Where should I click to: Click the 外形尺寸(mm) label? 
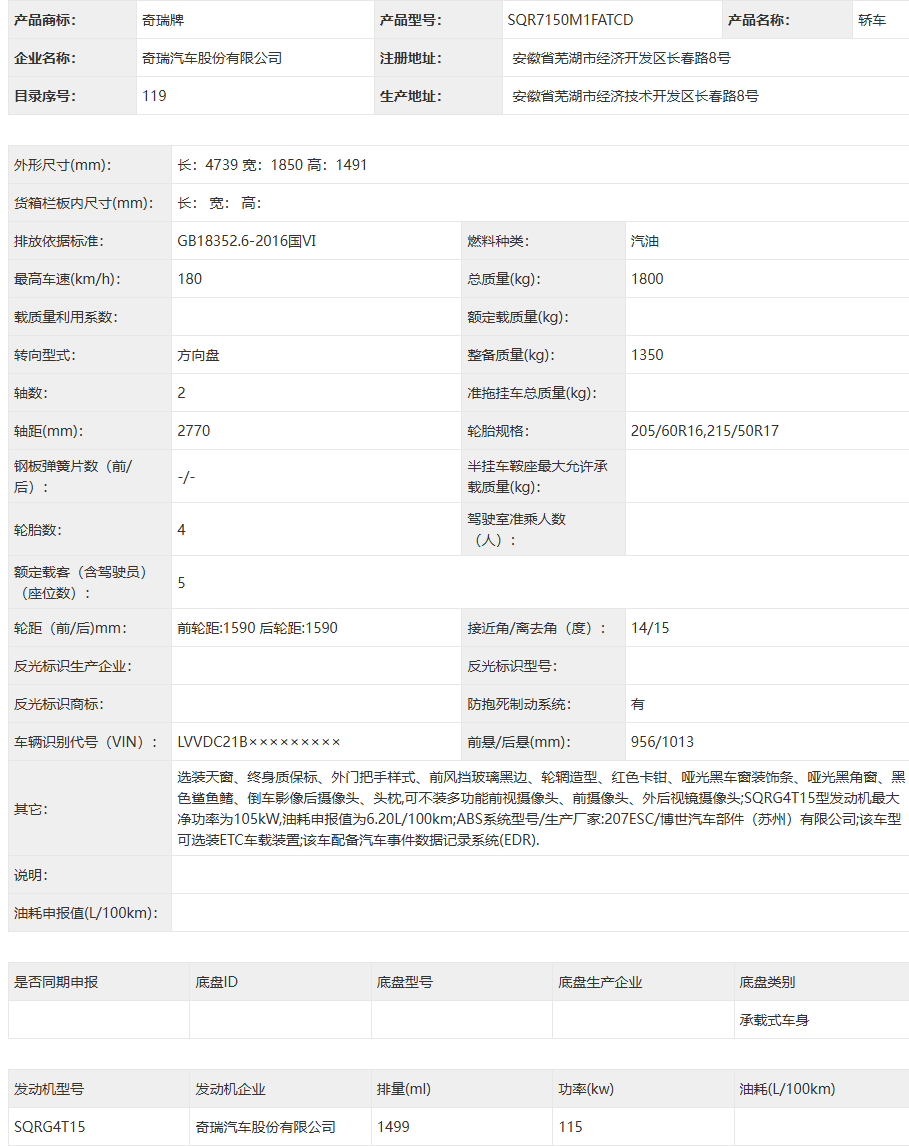pyautogui.click(x=62, y=165)
